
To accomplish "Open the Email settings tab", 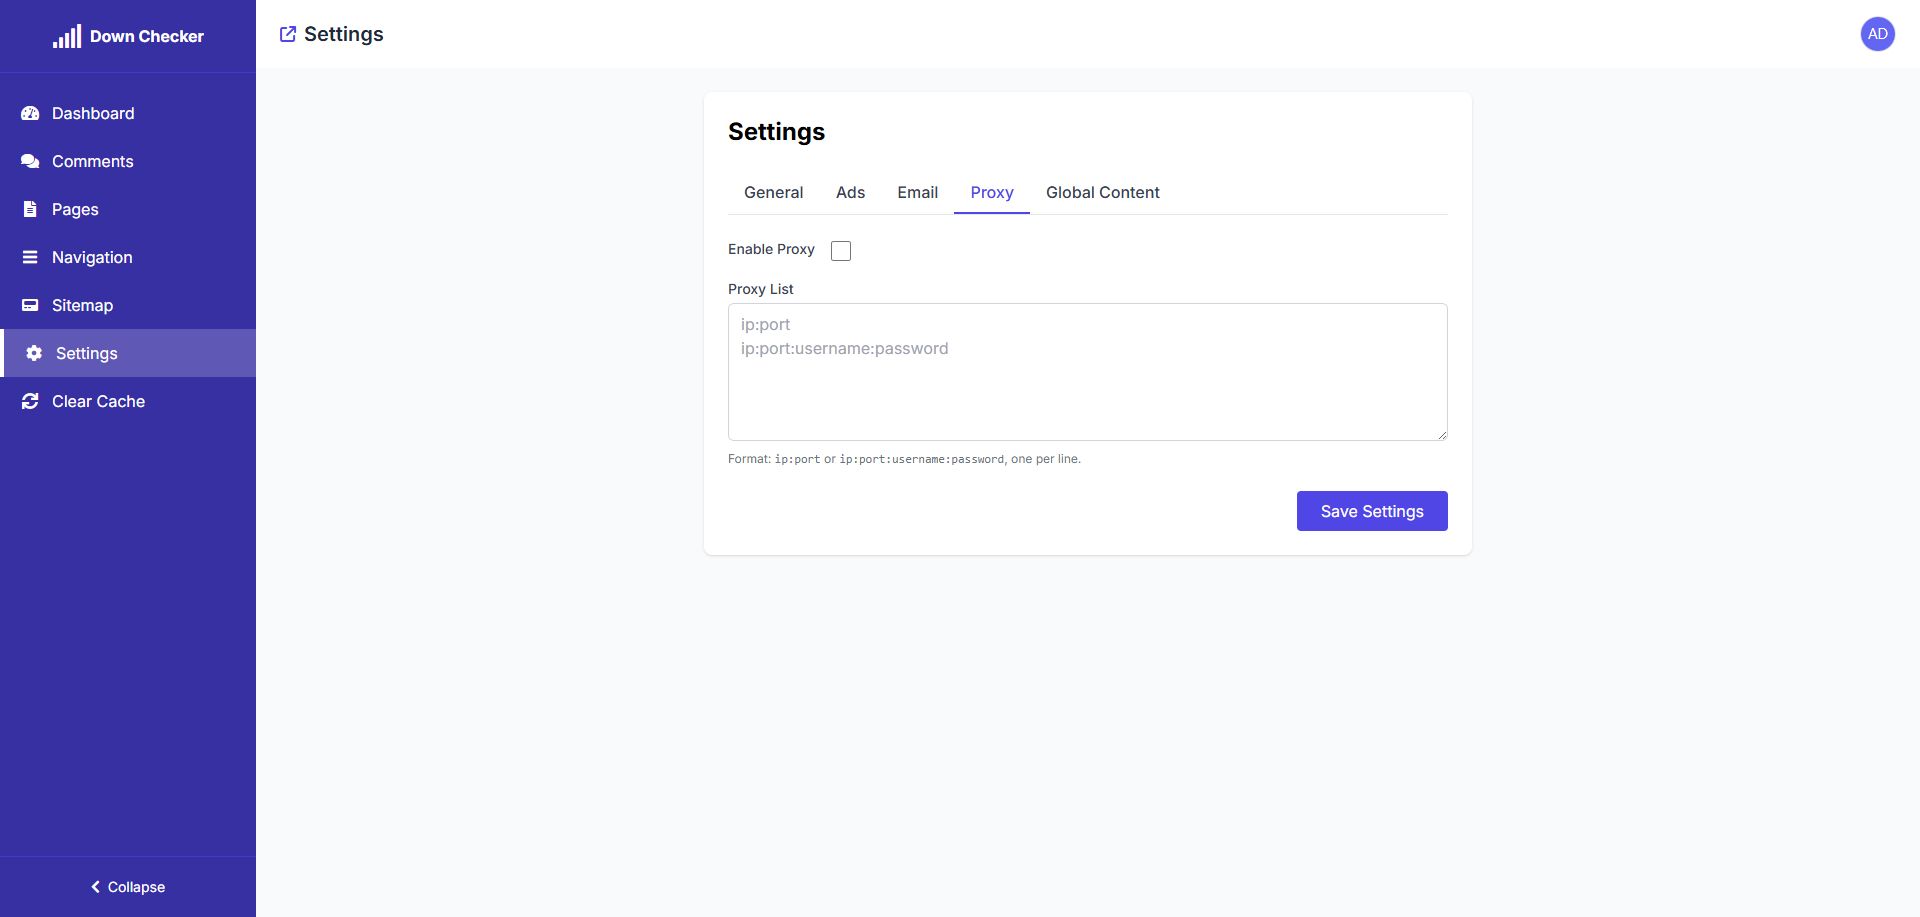I will pyautogui.click(x=917, y=192).
